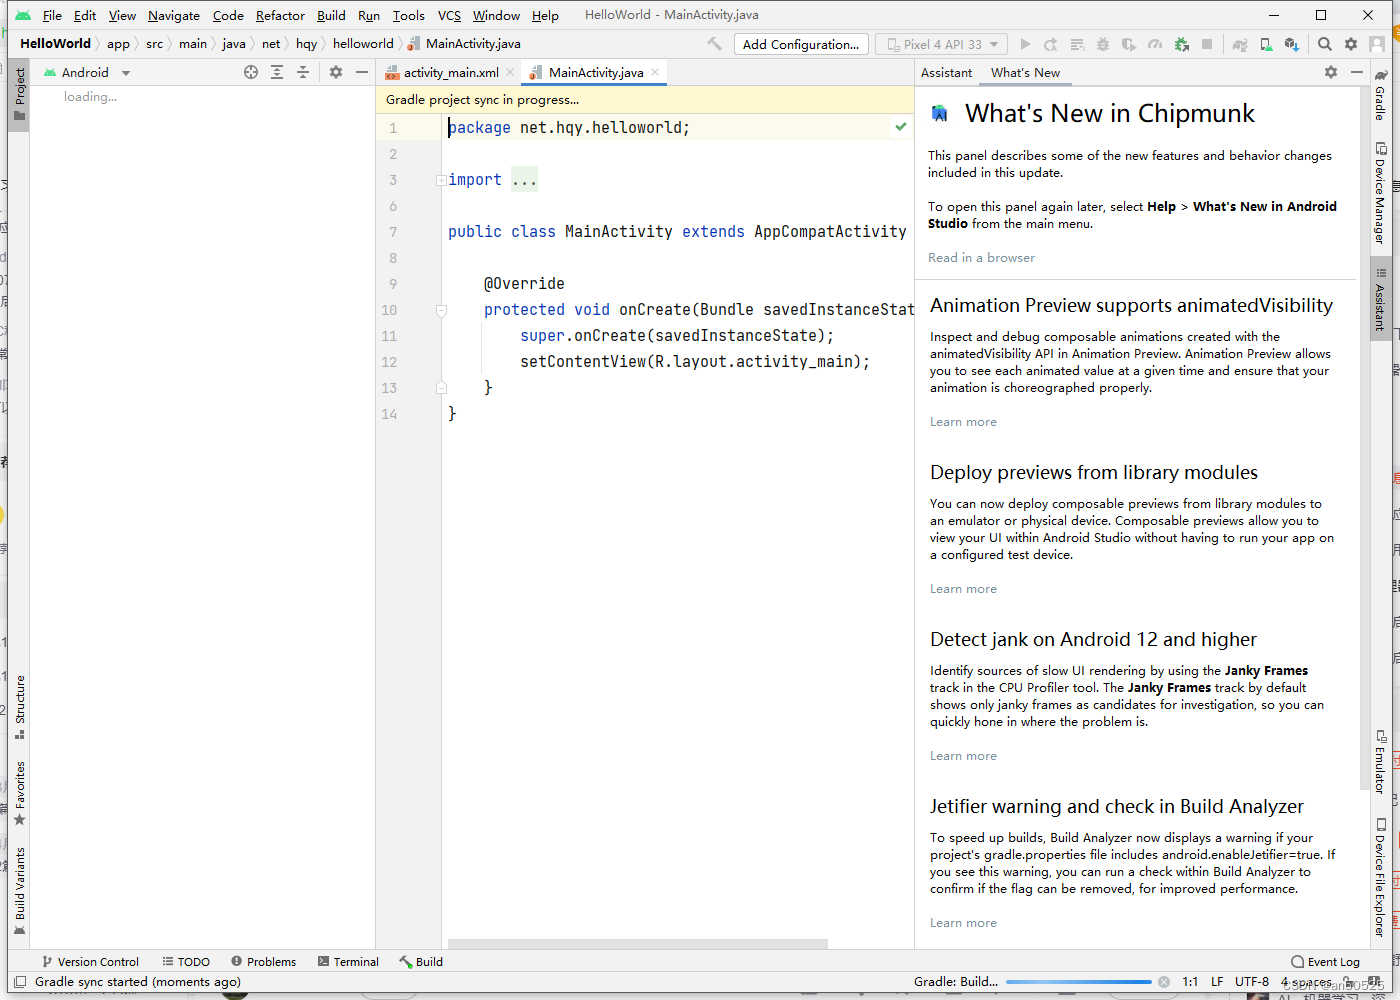Screen dimensions: 1400x1000
Task: Open the 4 spaces indent selector
Action: tap(1306, 983)
